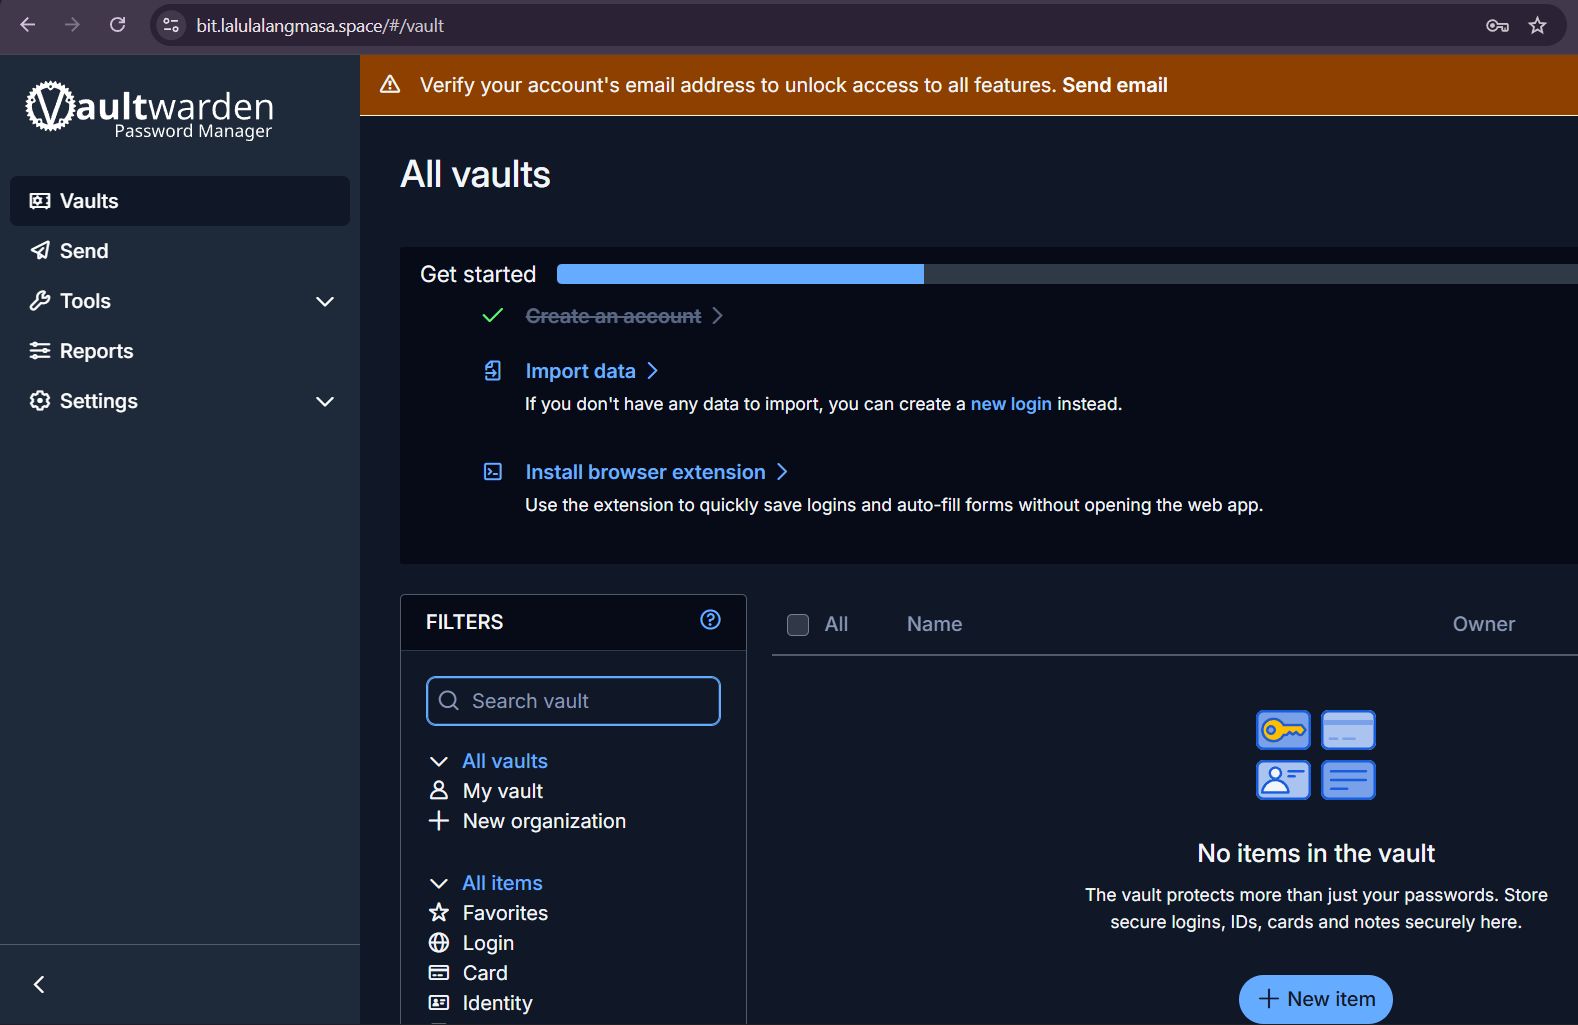Toggle the select All checkbox
Image resolution: width=1578 pixels, height=1025 pixels.
pos(798,625)
